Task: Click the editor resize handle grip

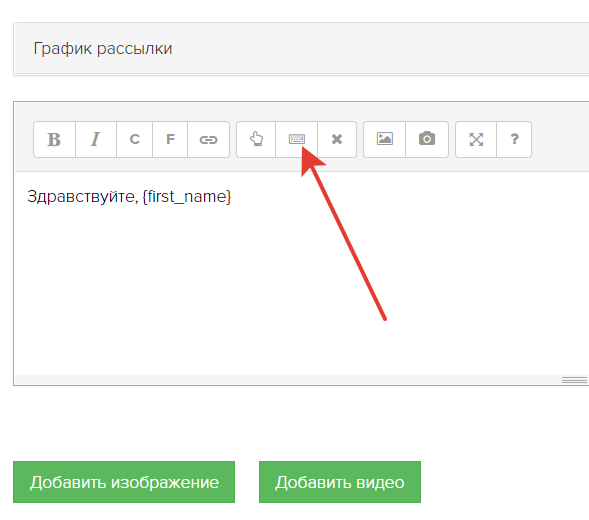Action: pos(574,380)
